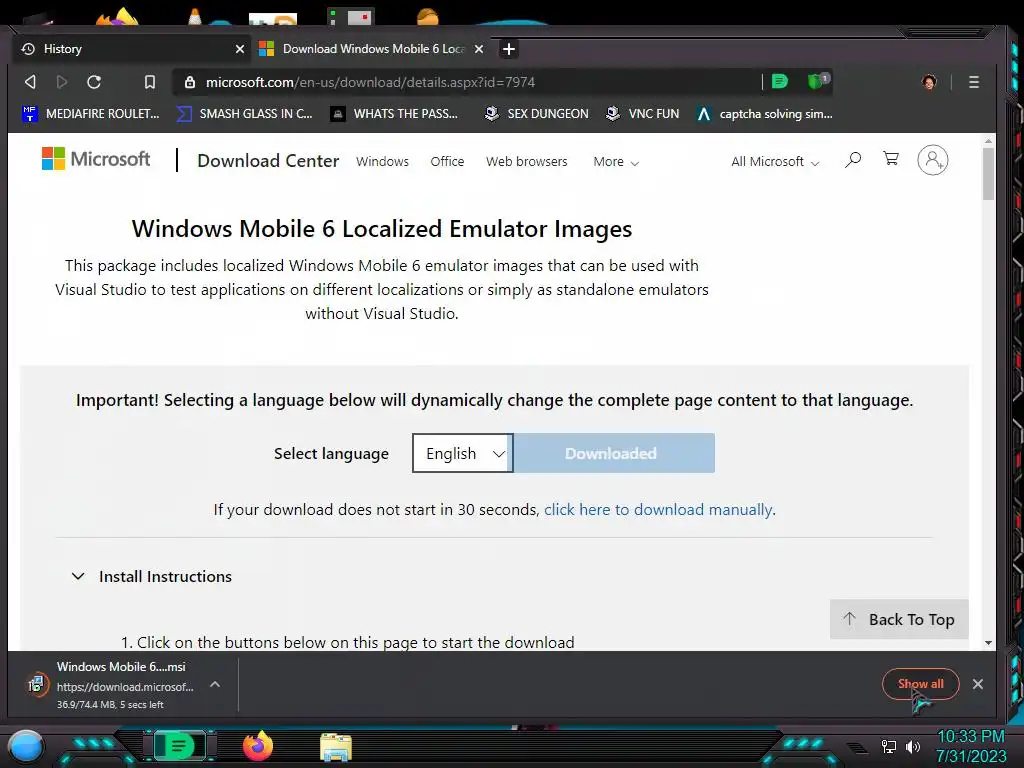Click the Start orb button
The height and width of the screenshot is (768, 1024).
point(26,747)
